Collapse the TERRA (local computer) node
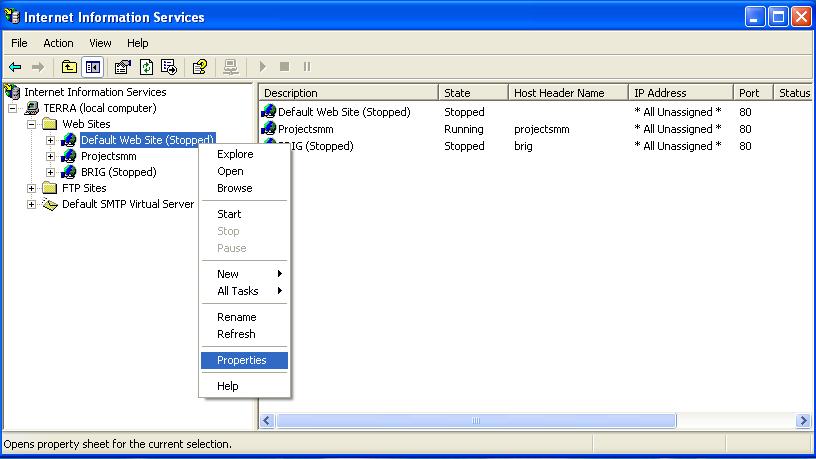The height and width of the screenshot is (459, 816). coord(12,108)
